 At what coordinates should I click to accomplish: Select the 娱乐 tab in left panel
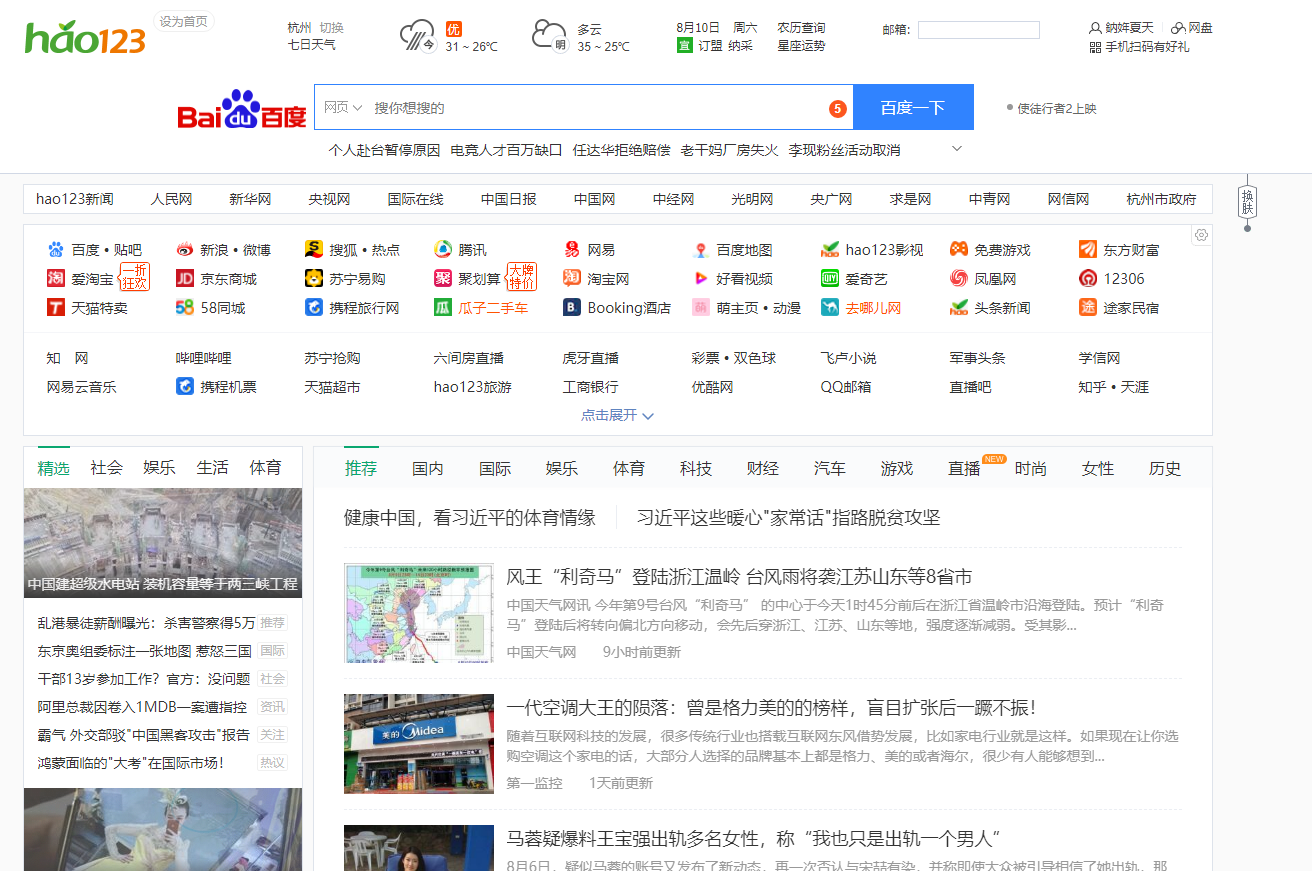coord(159,467)
